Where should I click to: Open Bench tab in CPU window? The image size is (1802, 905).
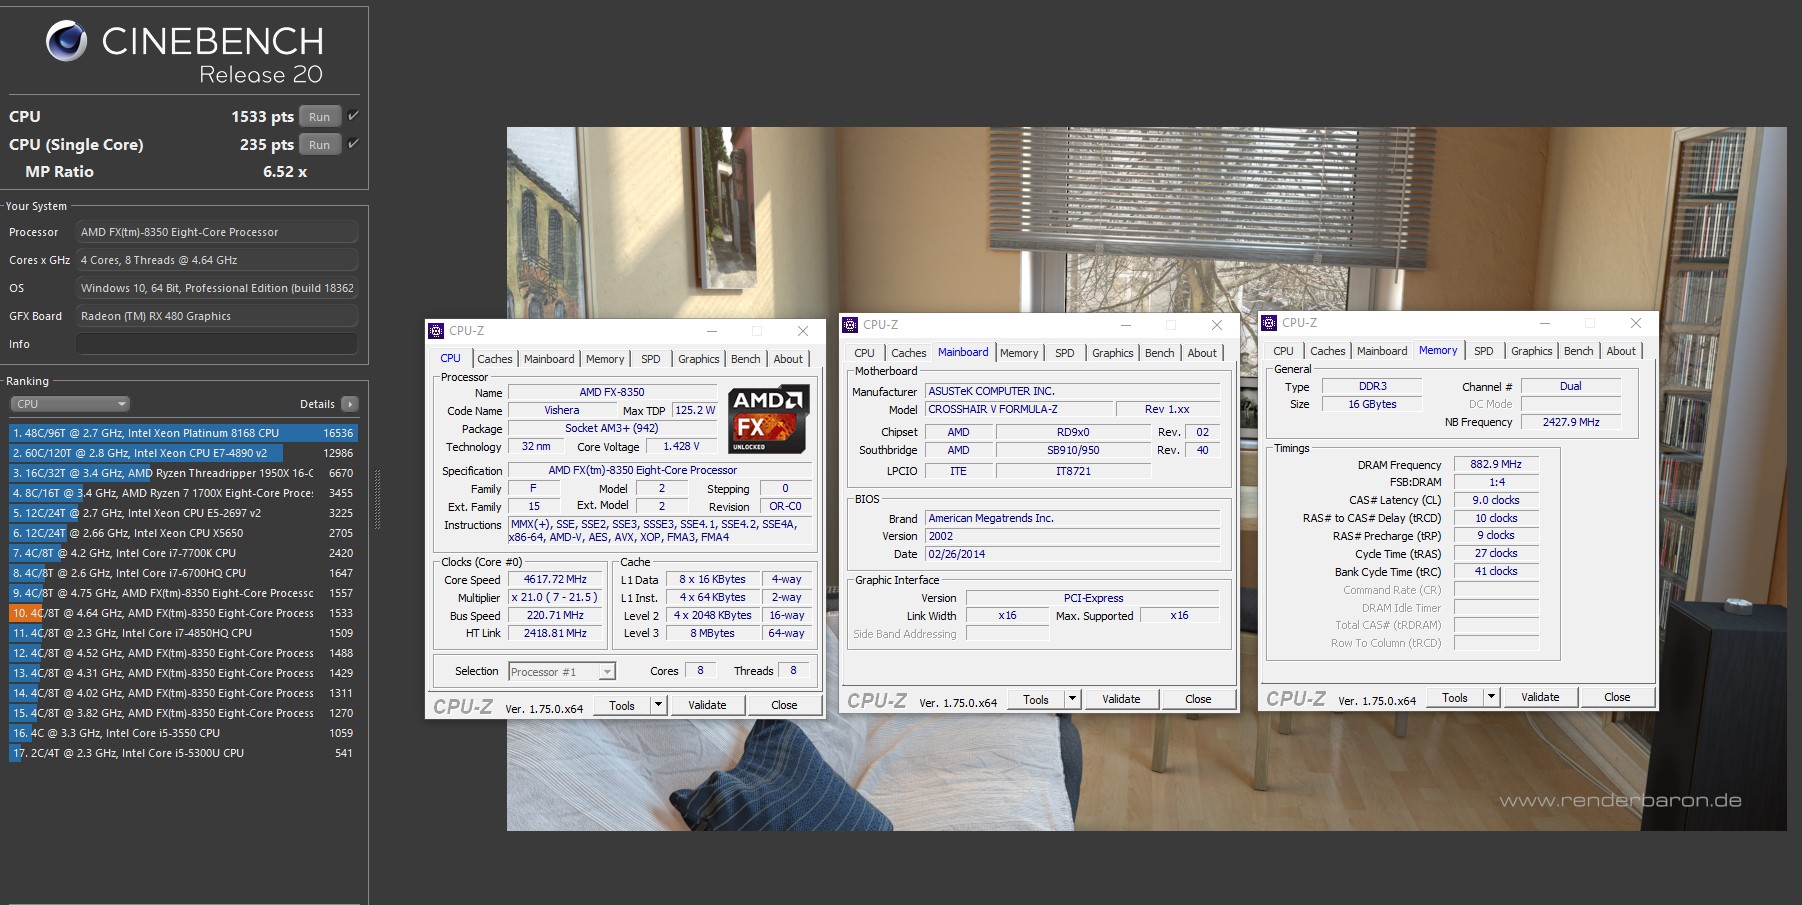[745, 359]
